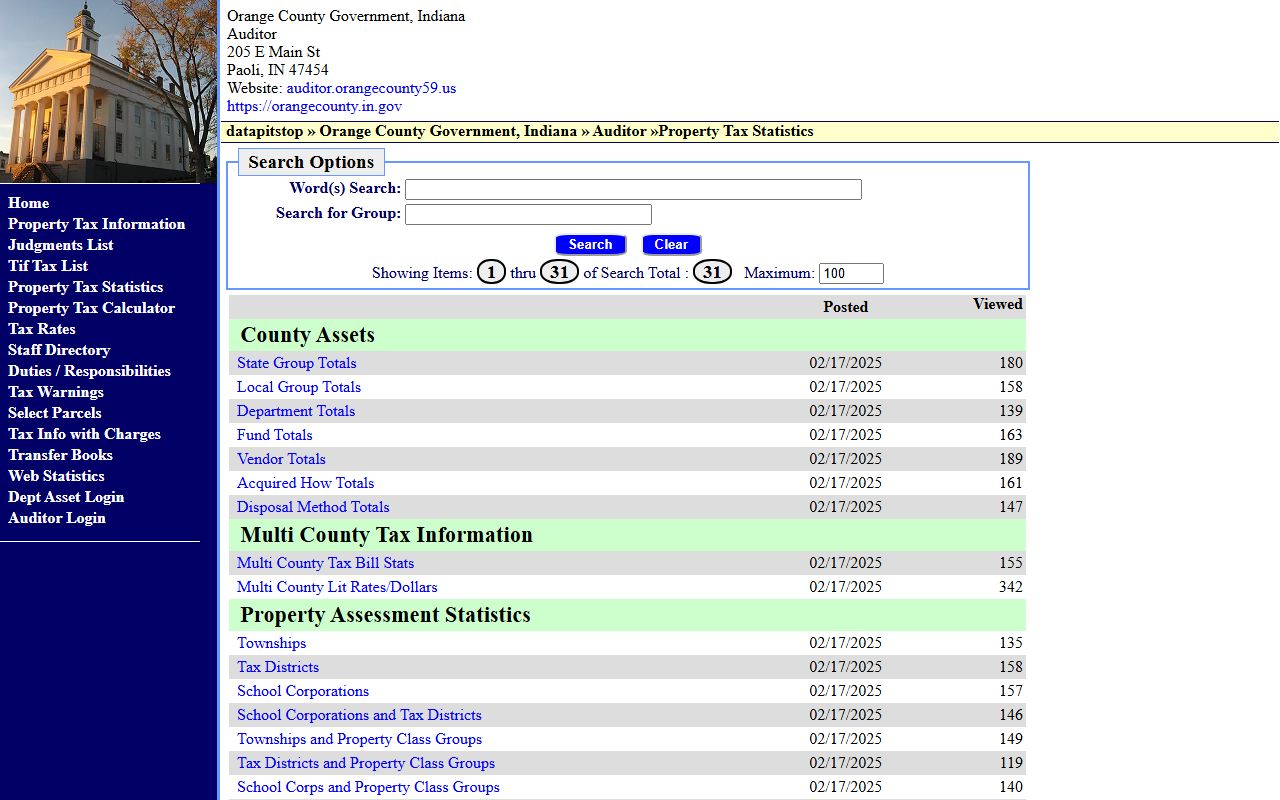The image size is (1280, 800).
Task: View Tax Rates page
Action: point(41,329)
